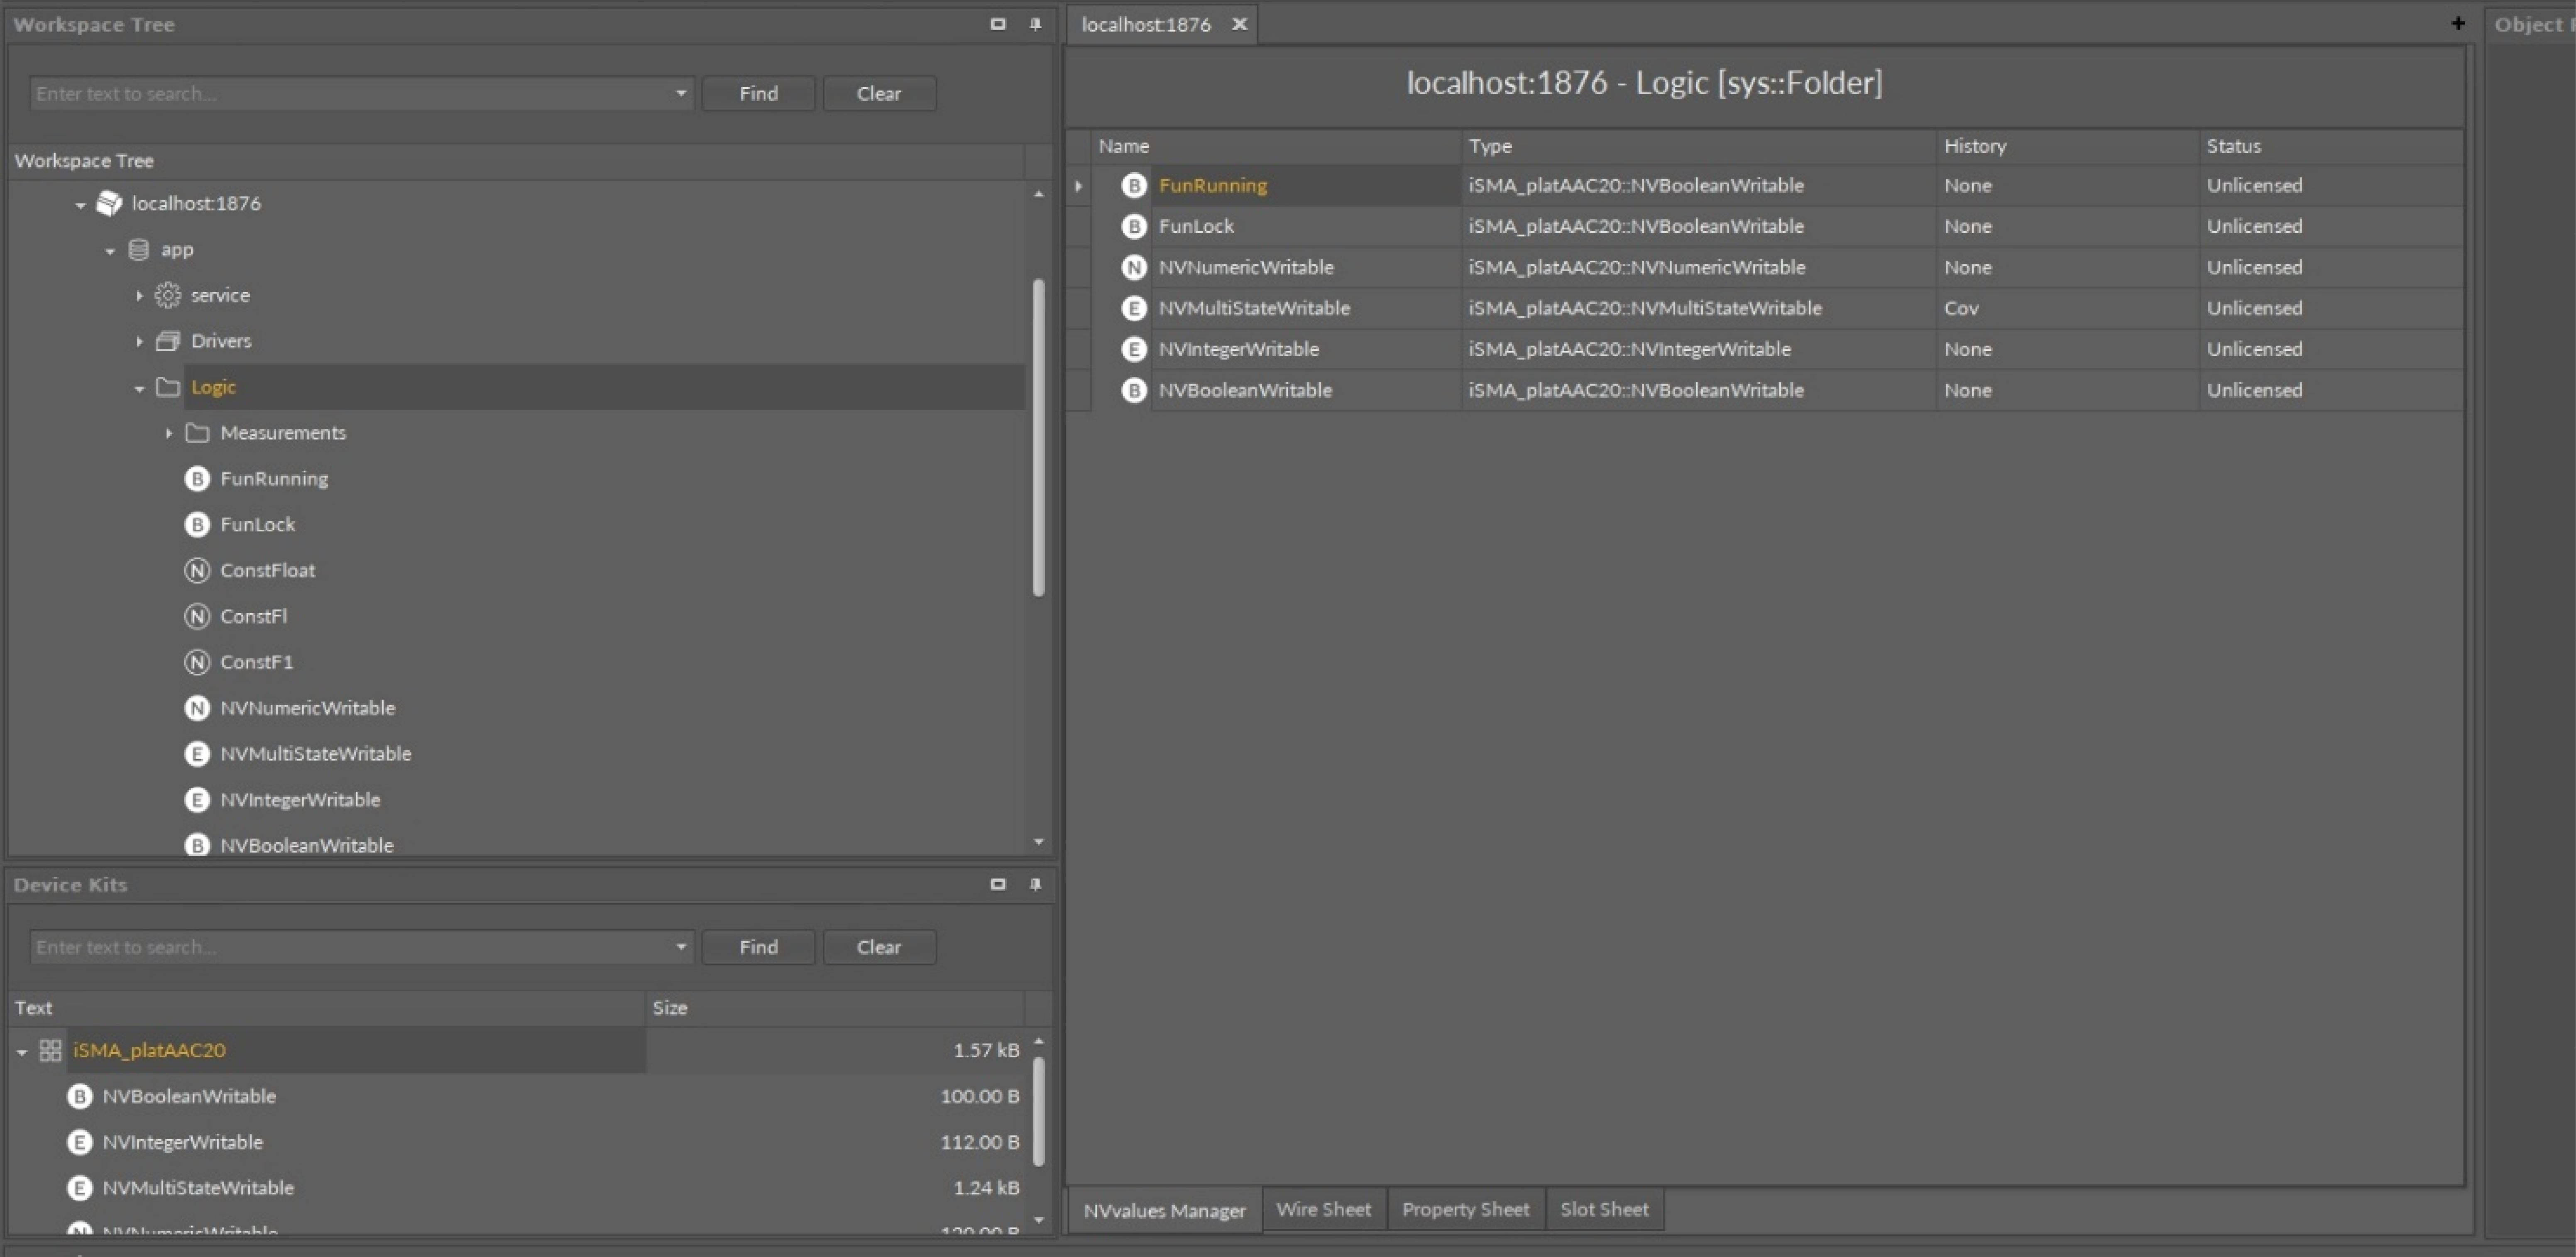Click the Drivers folder icon
The image size is (2576, 1257).
click(168, 340)
